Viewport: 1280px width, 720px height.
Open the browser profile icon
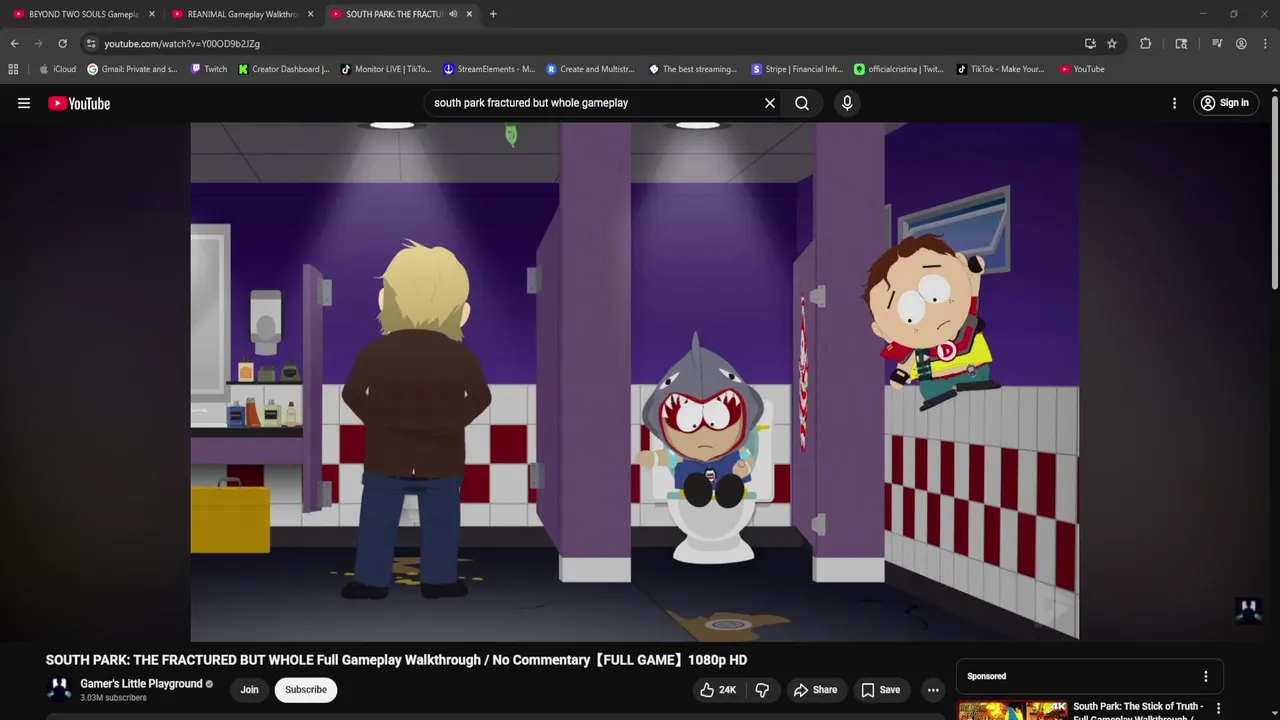(1241, 44)
